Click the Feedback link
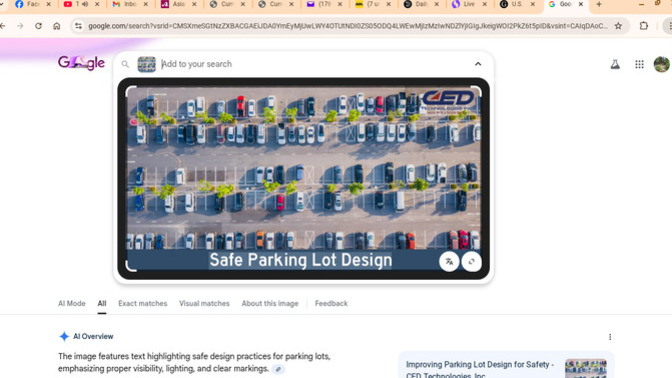 pos(331,303)
